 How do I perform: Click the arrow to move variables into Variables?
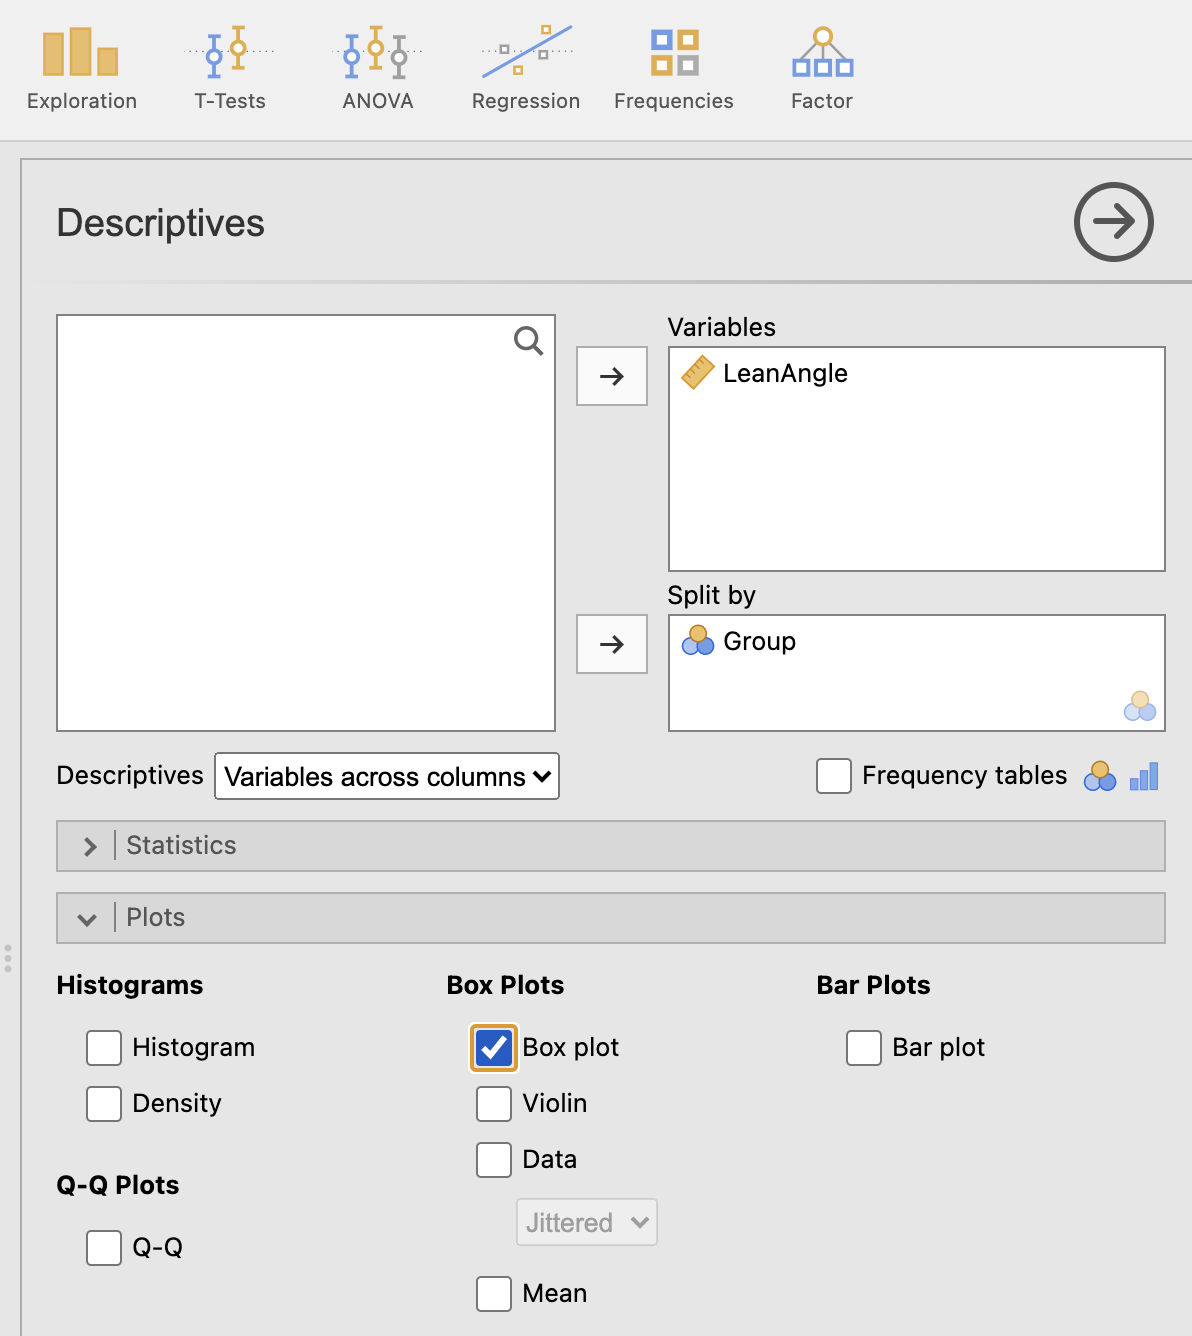point(611,376)
